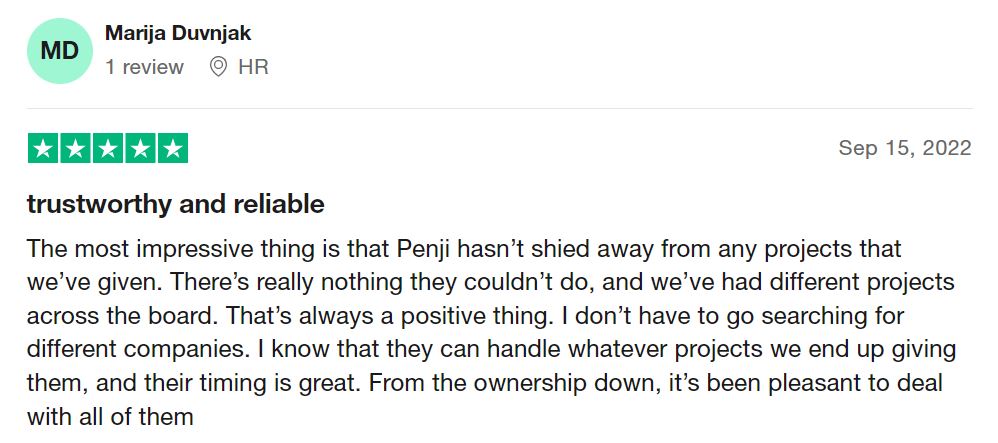The image size is (998, 443).
Task: Click the fourth green rating star
Action: coord(140,148)
